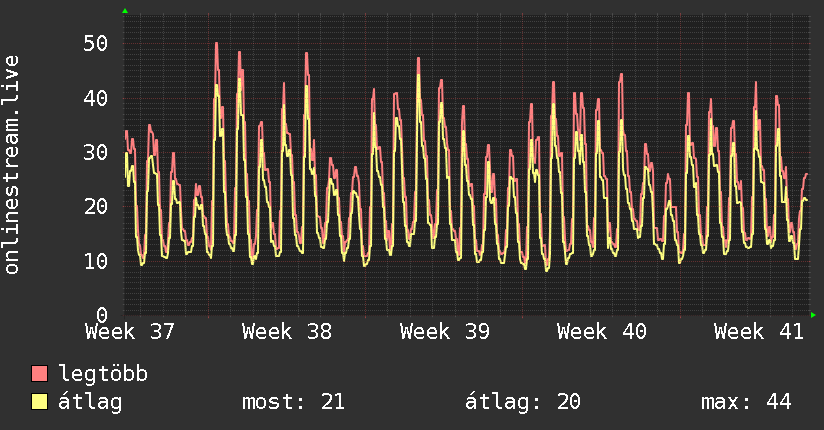Click the 10 value on the y-axis
The width and height of the screenshot is (824, 430).
coord(96,261)
